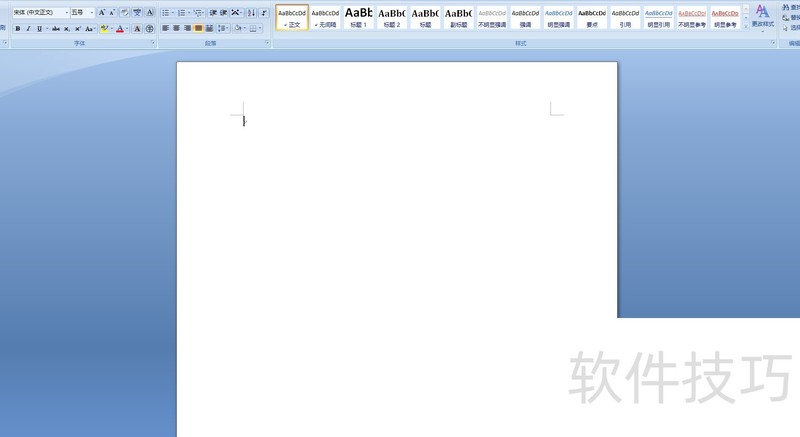Click the Enclosed Characters circle icon
This screenshot has height=437, width=800.
[x=149, y=29]
